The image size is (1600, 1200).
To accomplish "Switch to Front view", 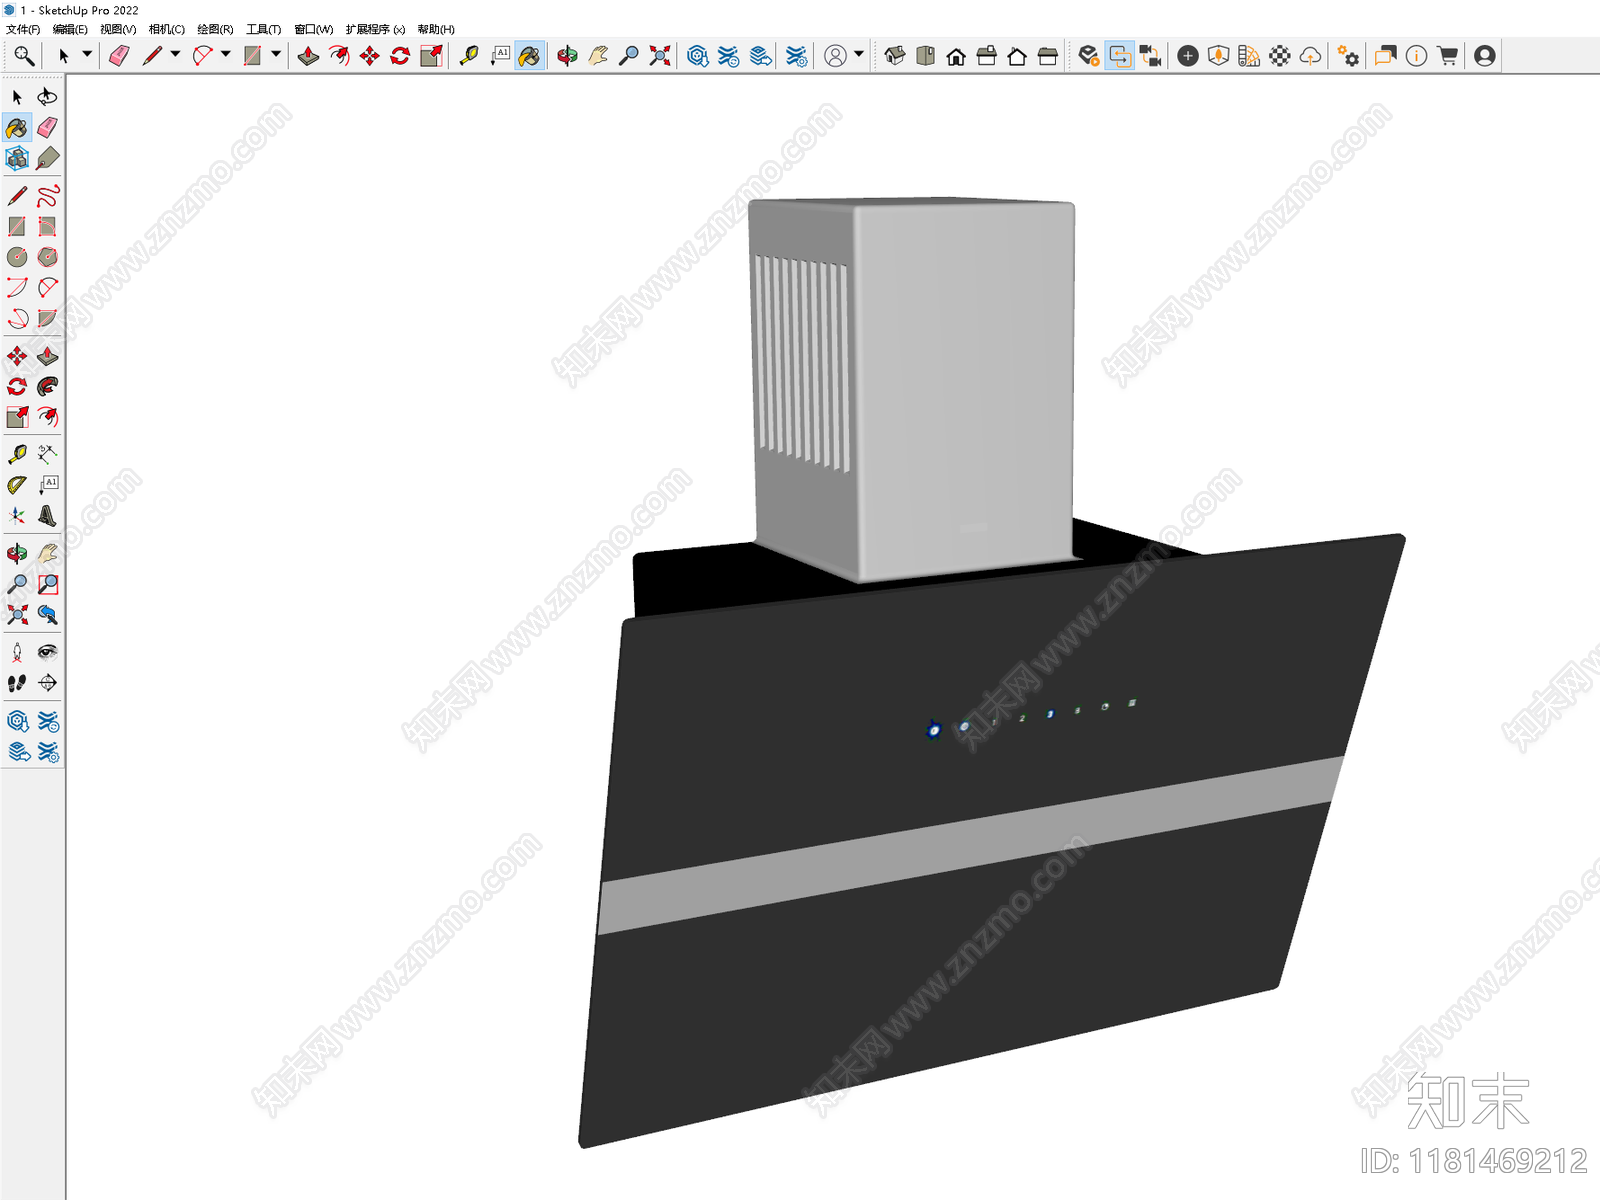I will [956, 56].
